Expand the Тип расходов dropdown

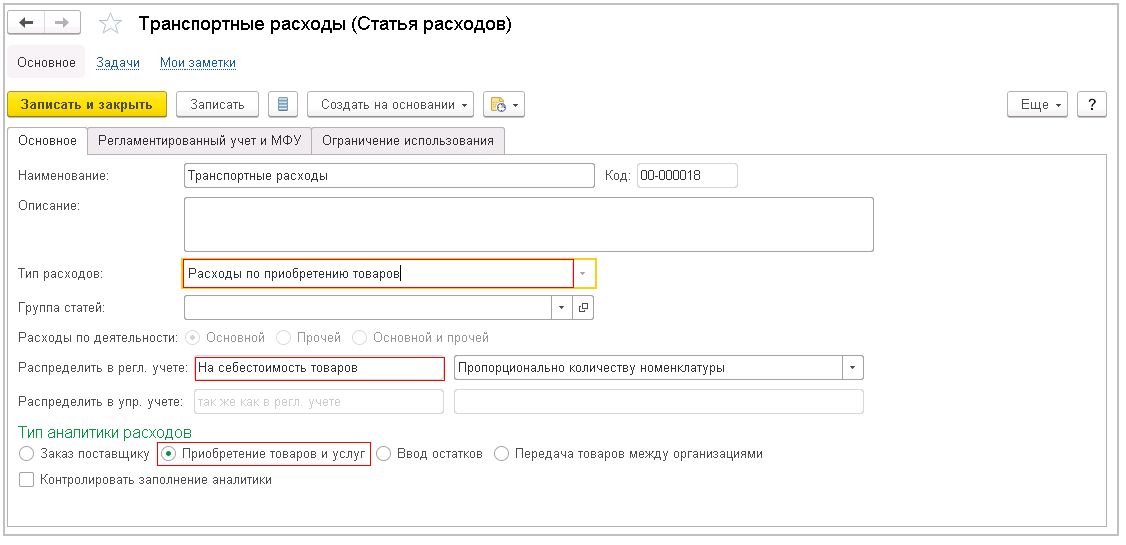tap(584, 273)
